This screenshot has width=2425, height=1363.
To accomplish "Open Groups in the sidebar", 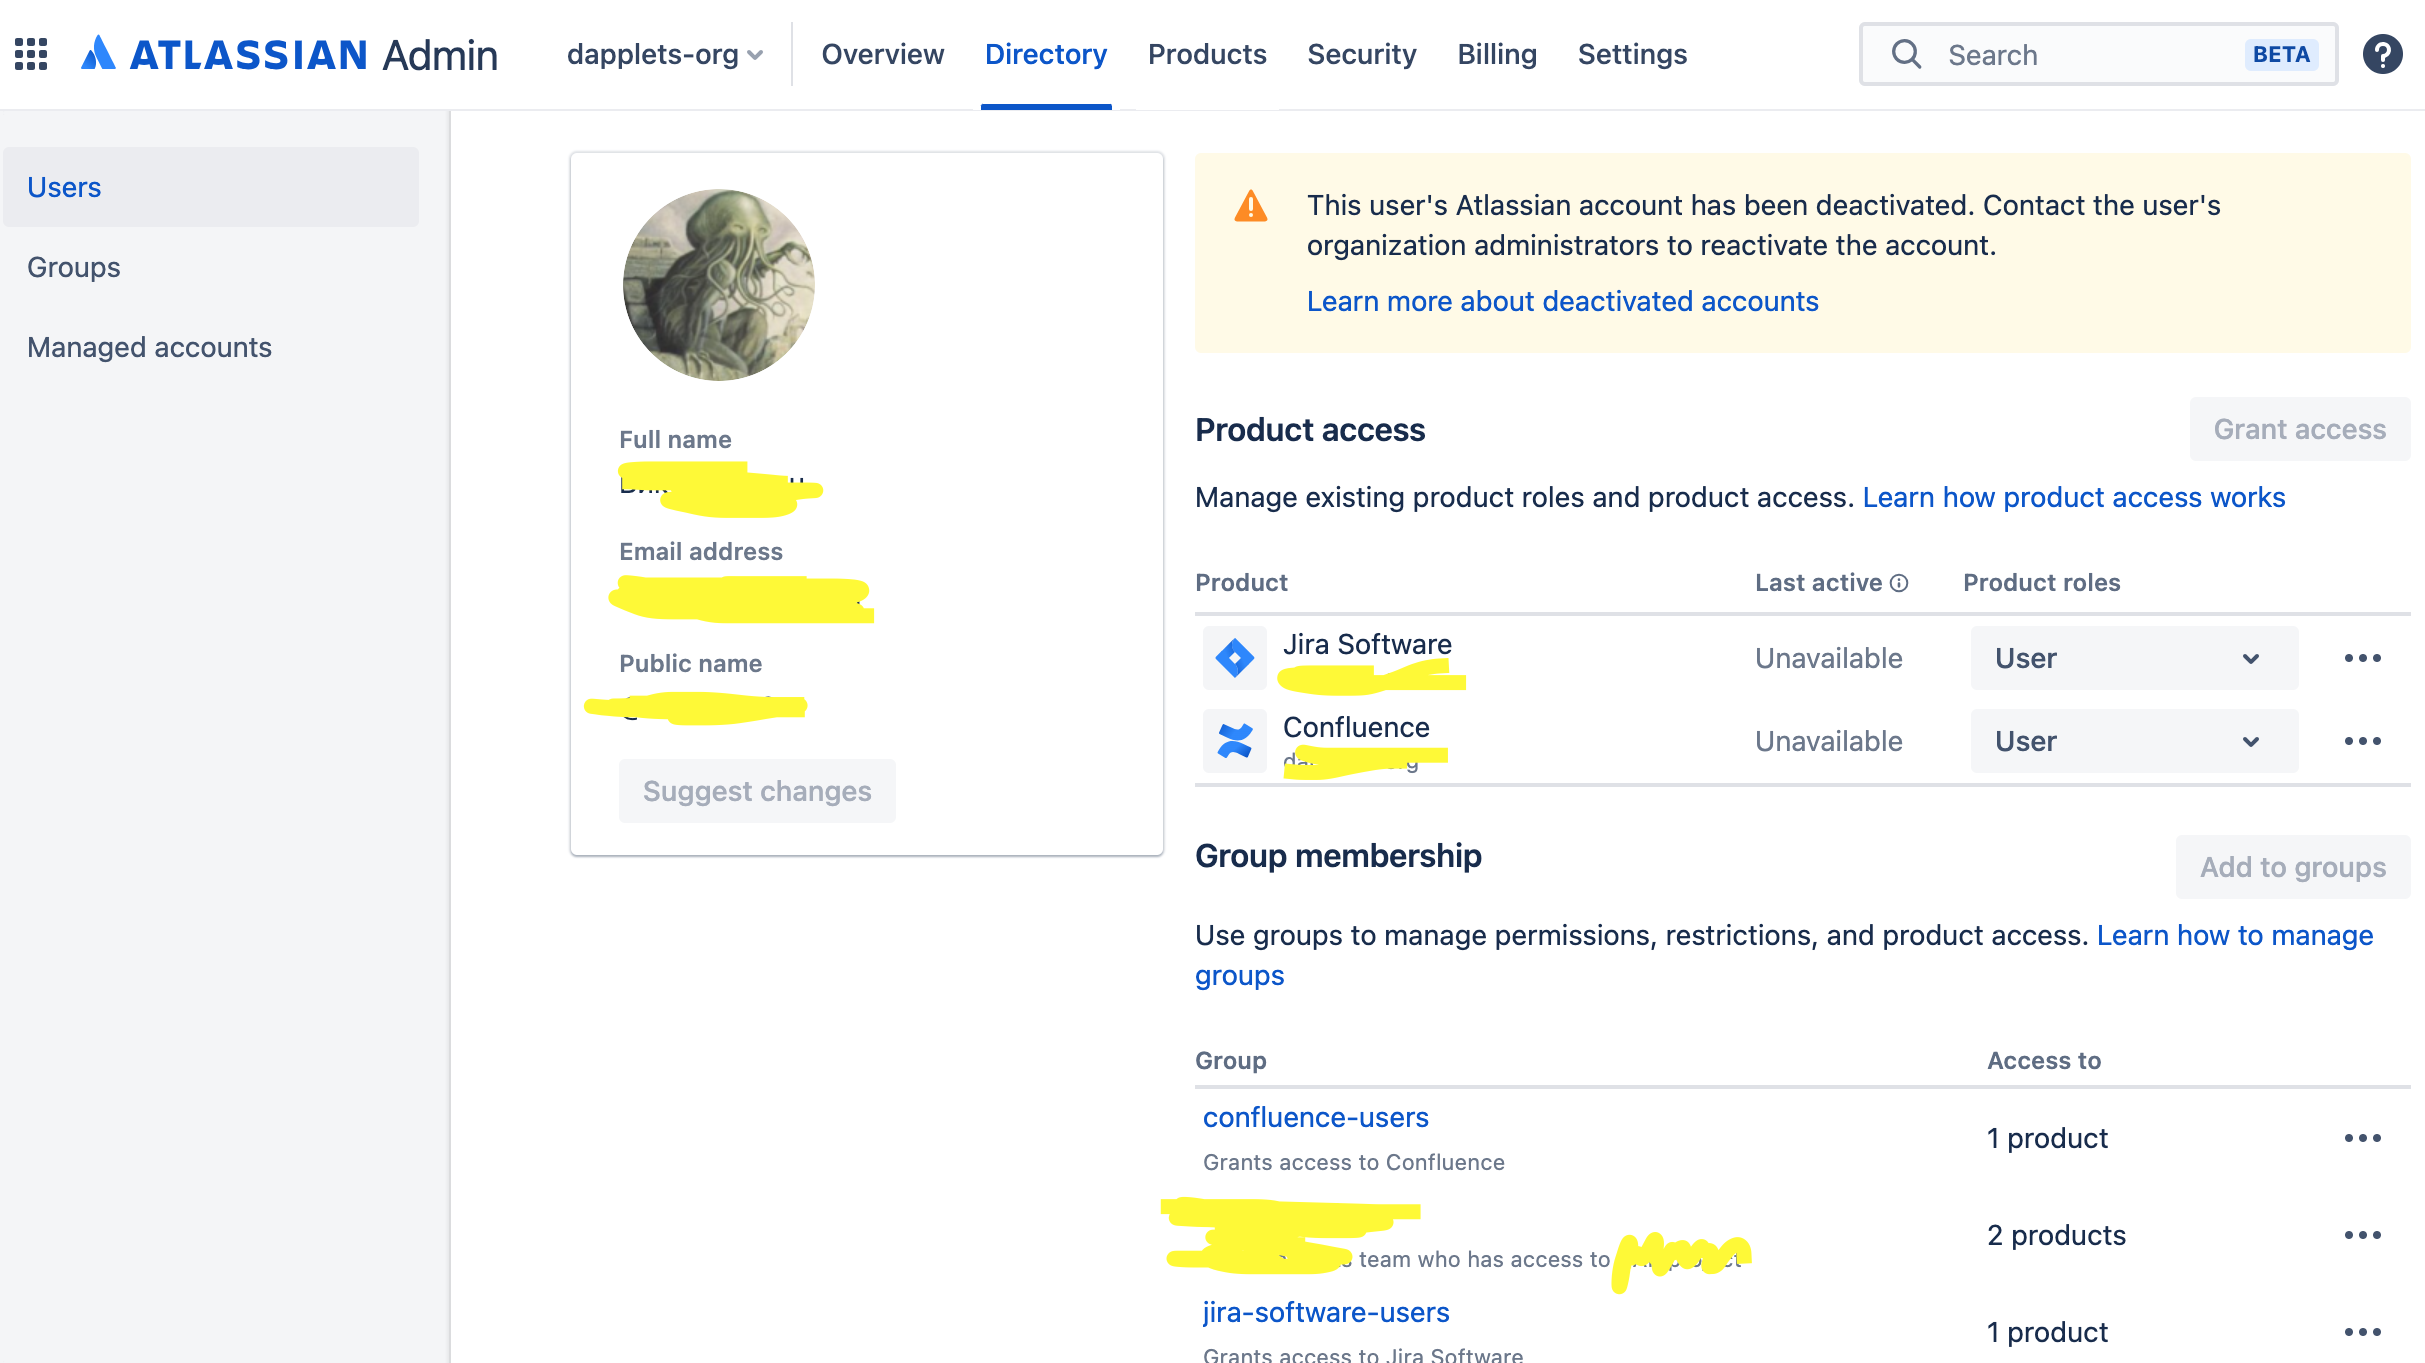I will pyautogui.click(x=73, y=266).
